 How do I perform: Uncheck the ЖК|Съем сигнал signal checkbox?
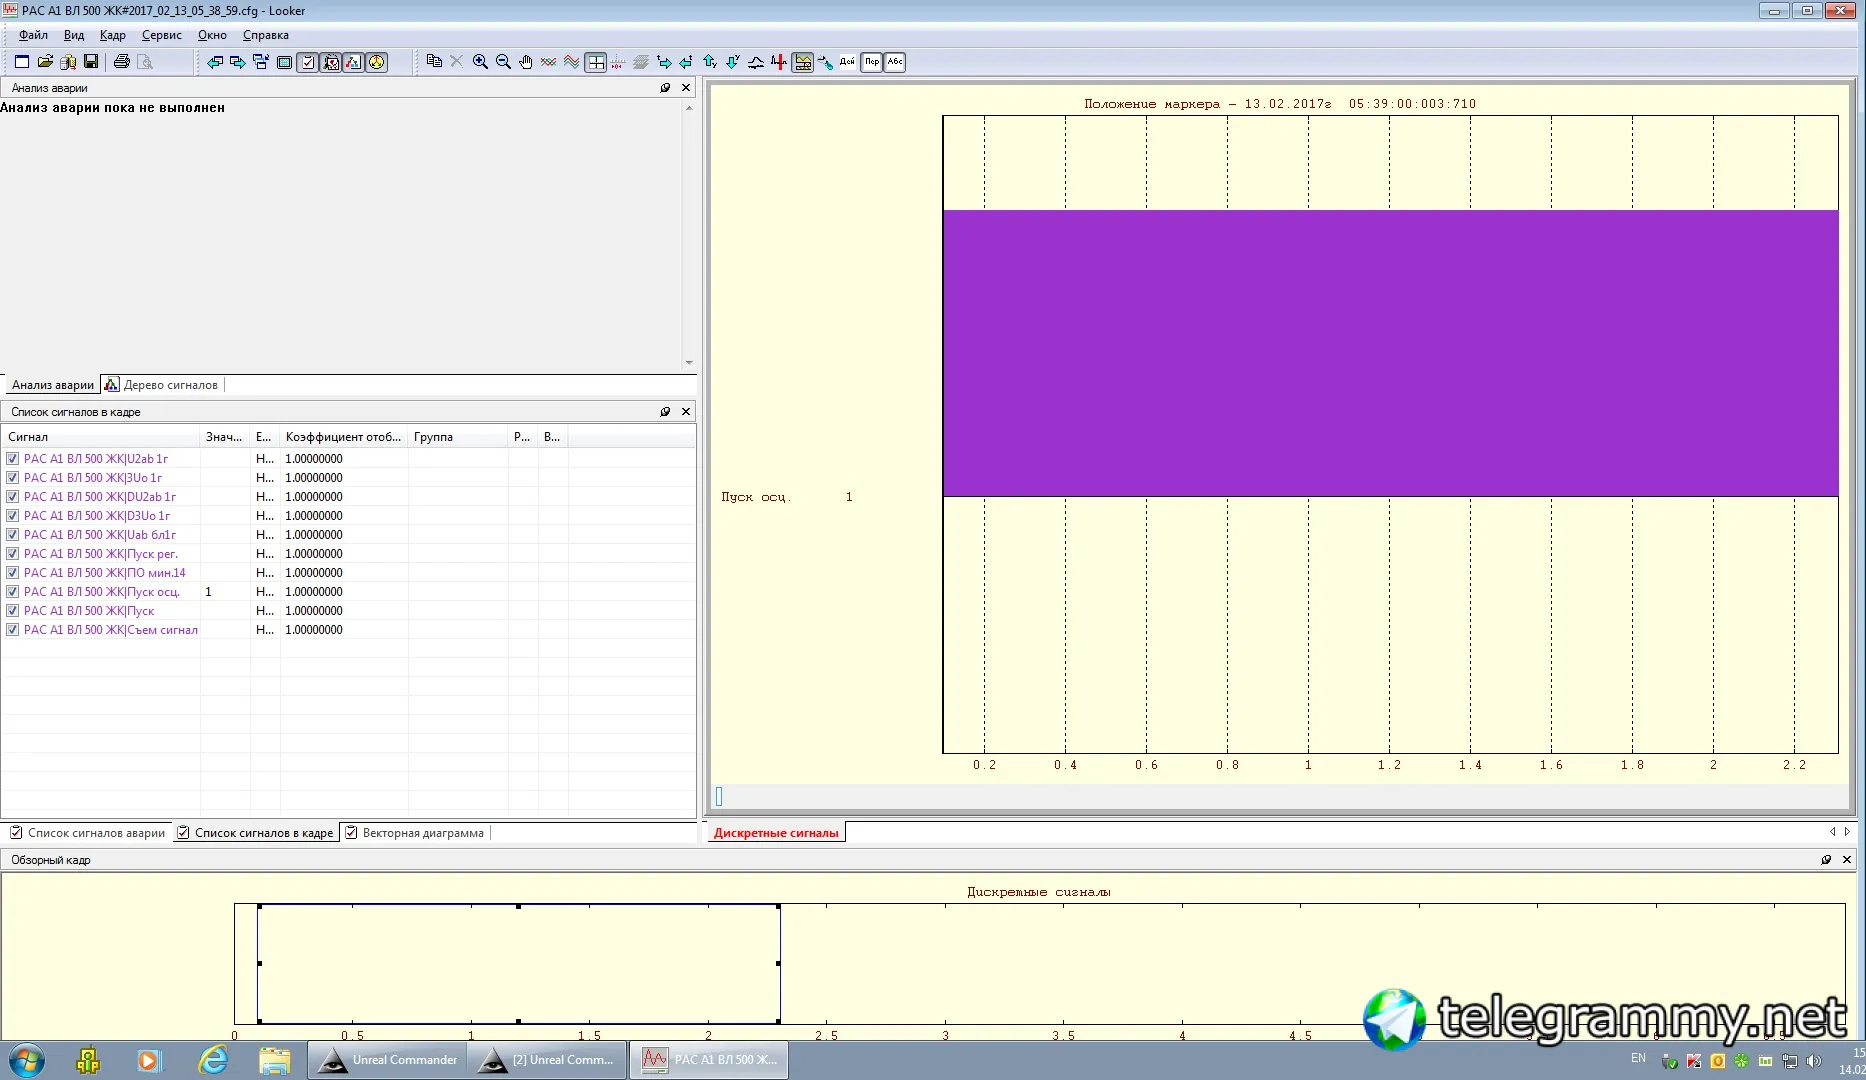coord(13,630)
